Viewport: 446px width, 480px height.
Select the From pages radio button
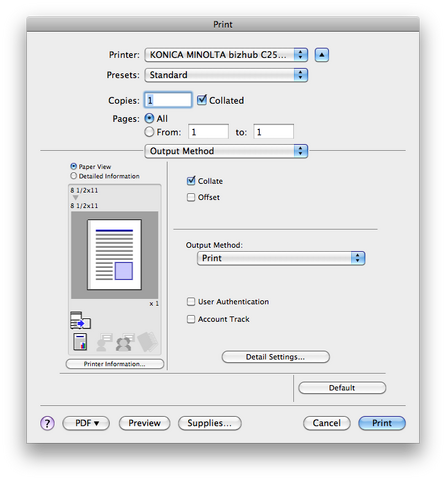(x=149, y=132)
